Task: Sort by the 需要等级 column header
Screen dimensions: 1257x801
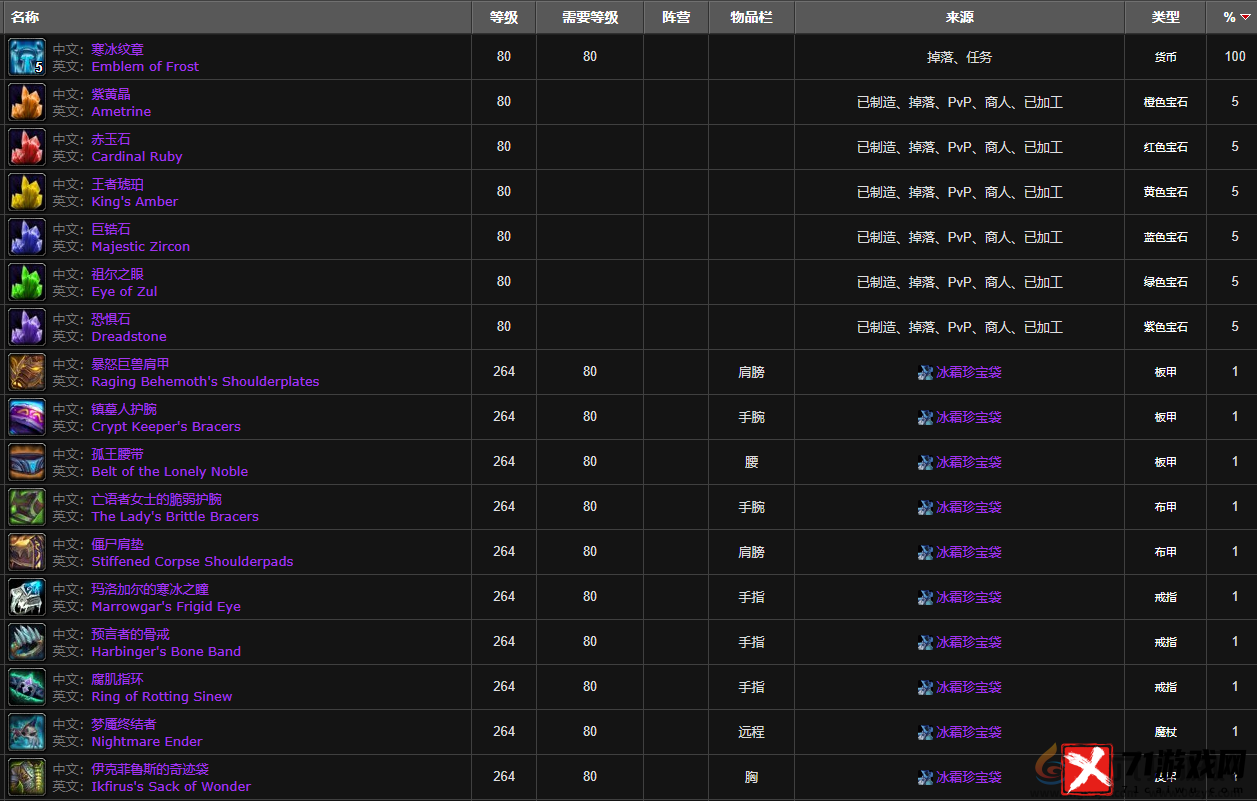Action: [590, 17]
